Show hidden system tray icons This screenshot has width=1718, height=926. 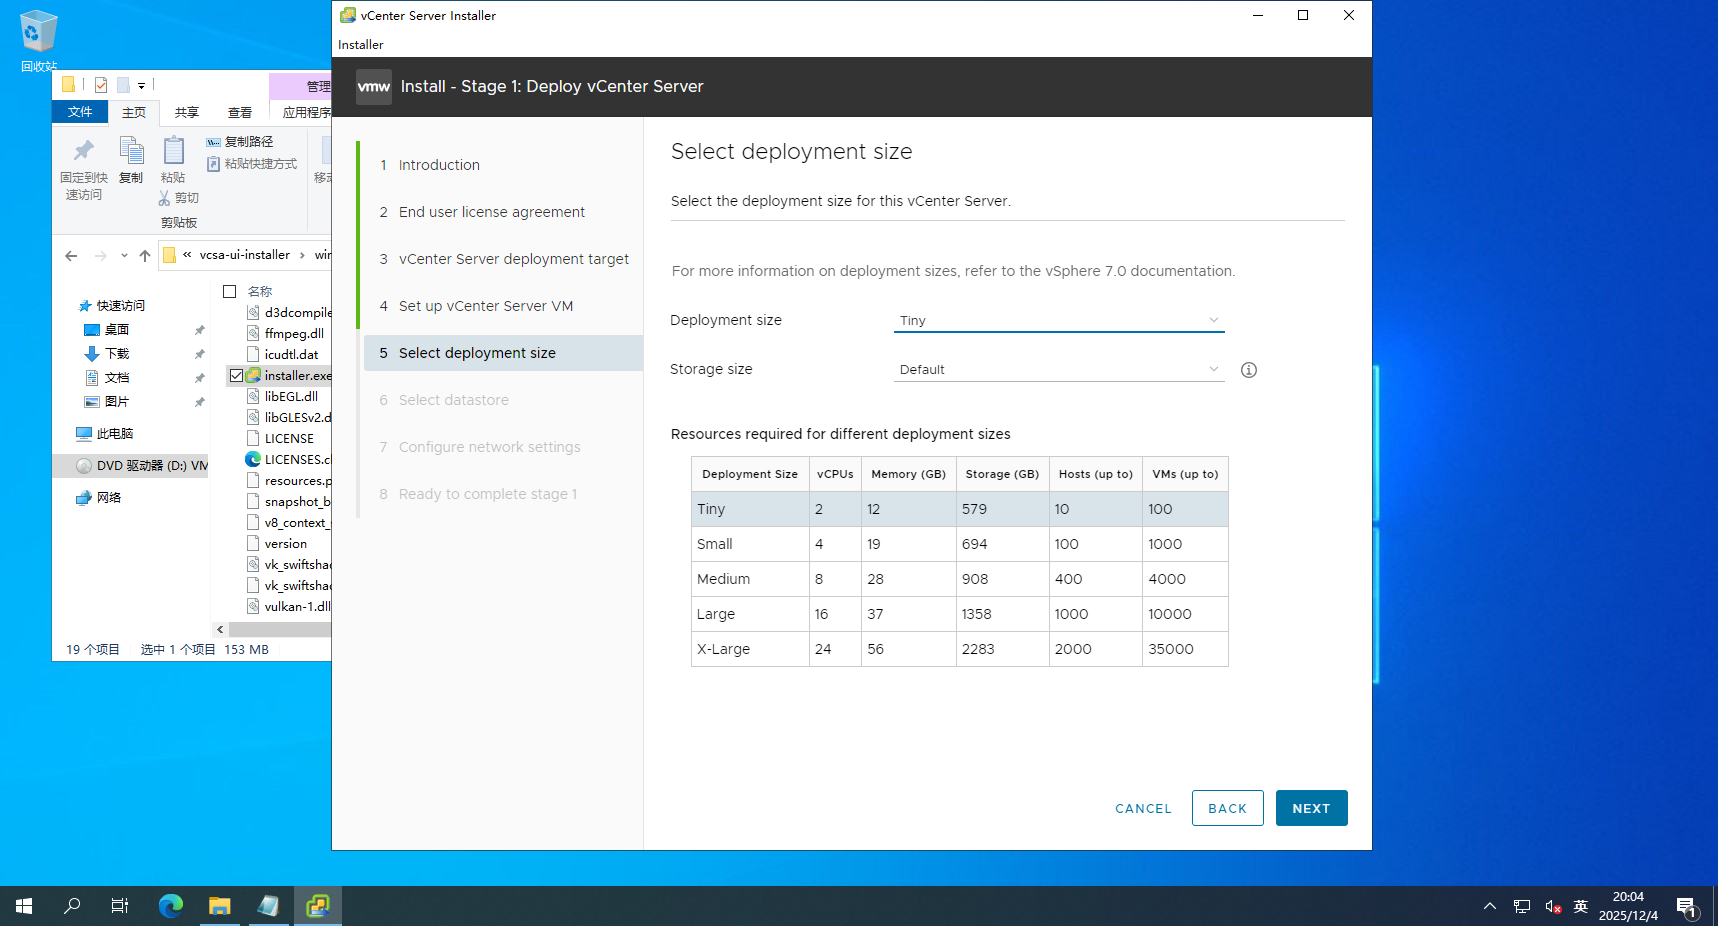(1490, 906)
